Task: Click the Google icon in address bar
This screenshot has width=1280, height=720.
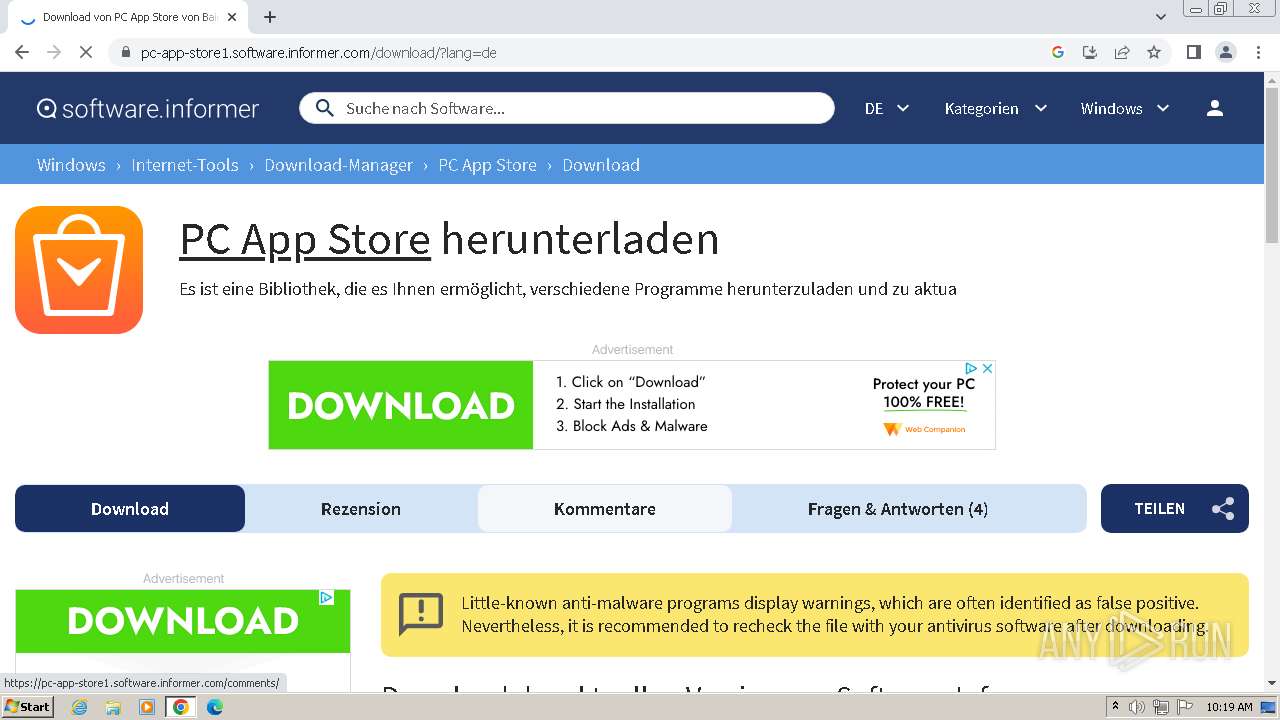Action: (x=1058, y=52)
